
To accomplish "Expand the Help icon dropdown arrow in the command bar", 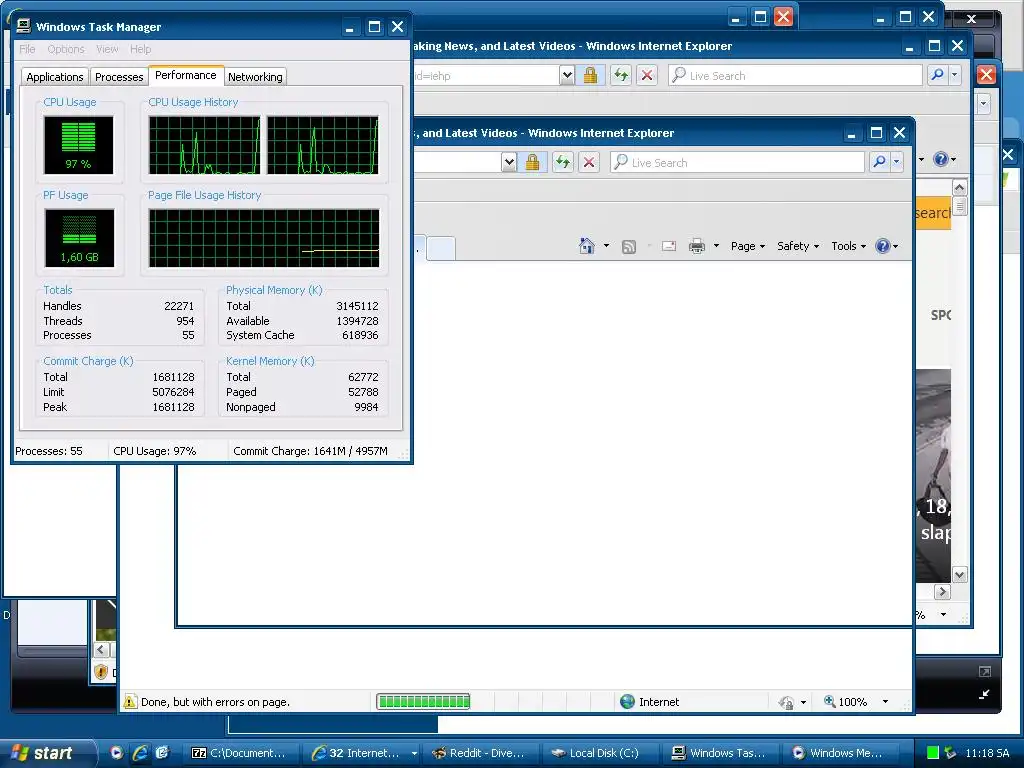I will point(895,246).
